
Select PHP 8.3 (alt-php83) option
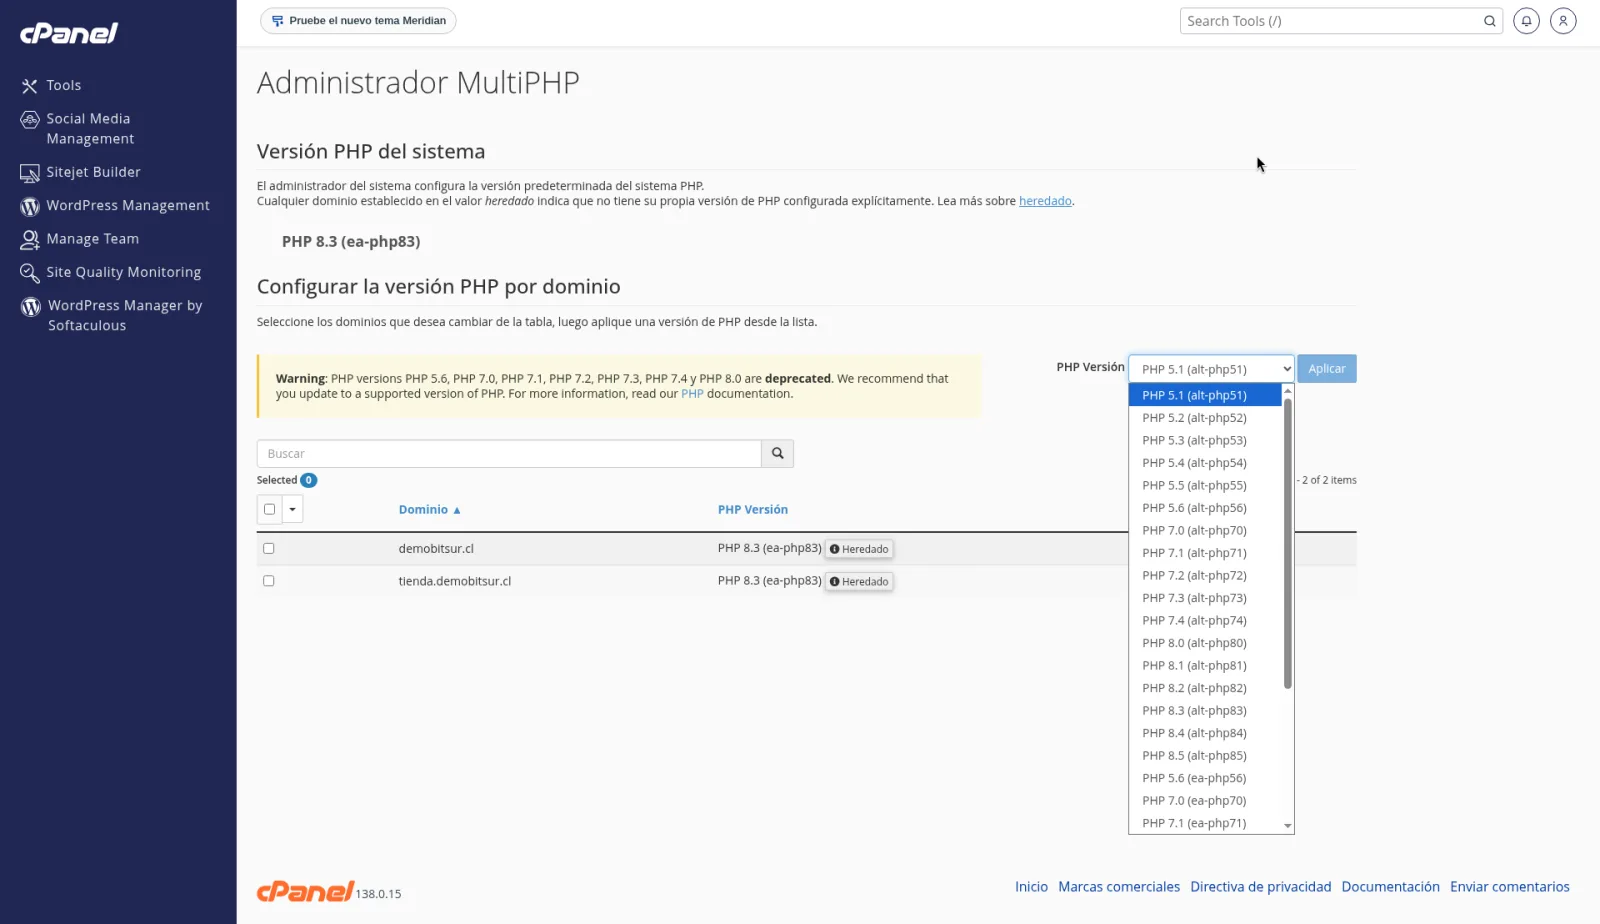1205,711
